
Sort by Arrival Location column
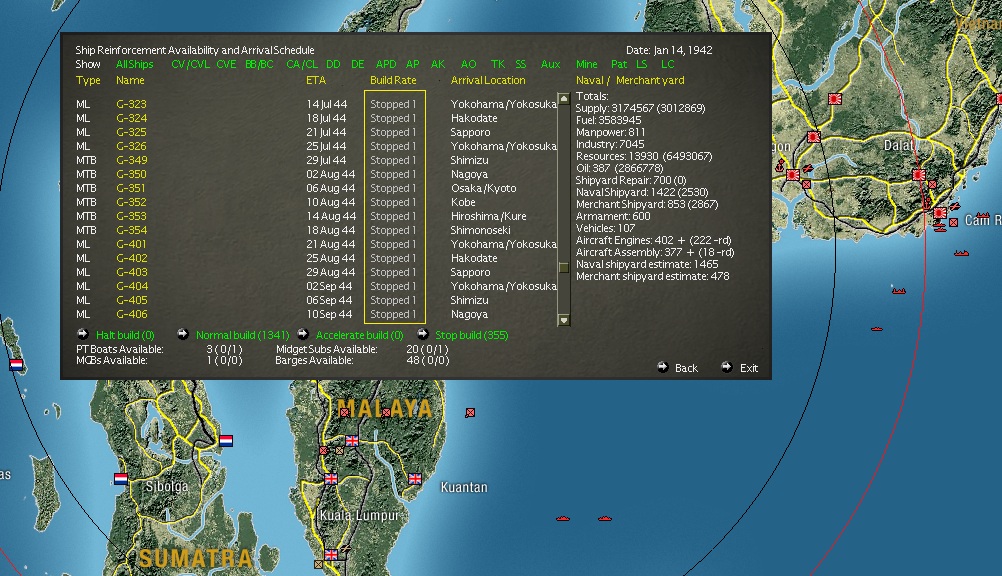[488, 81]
